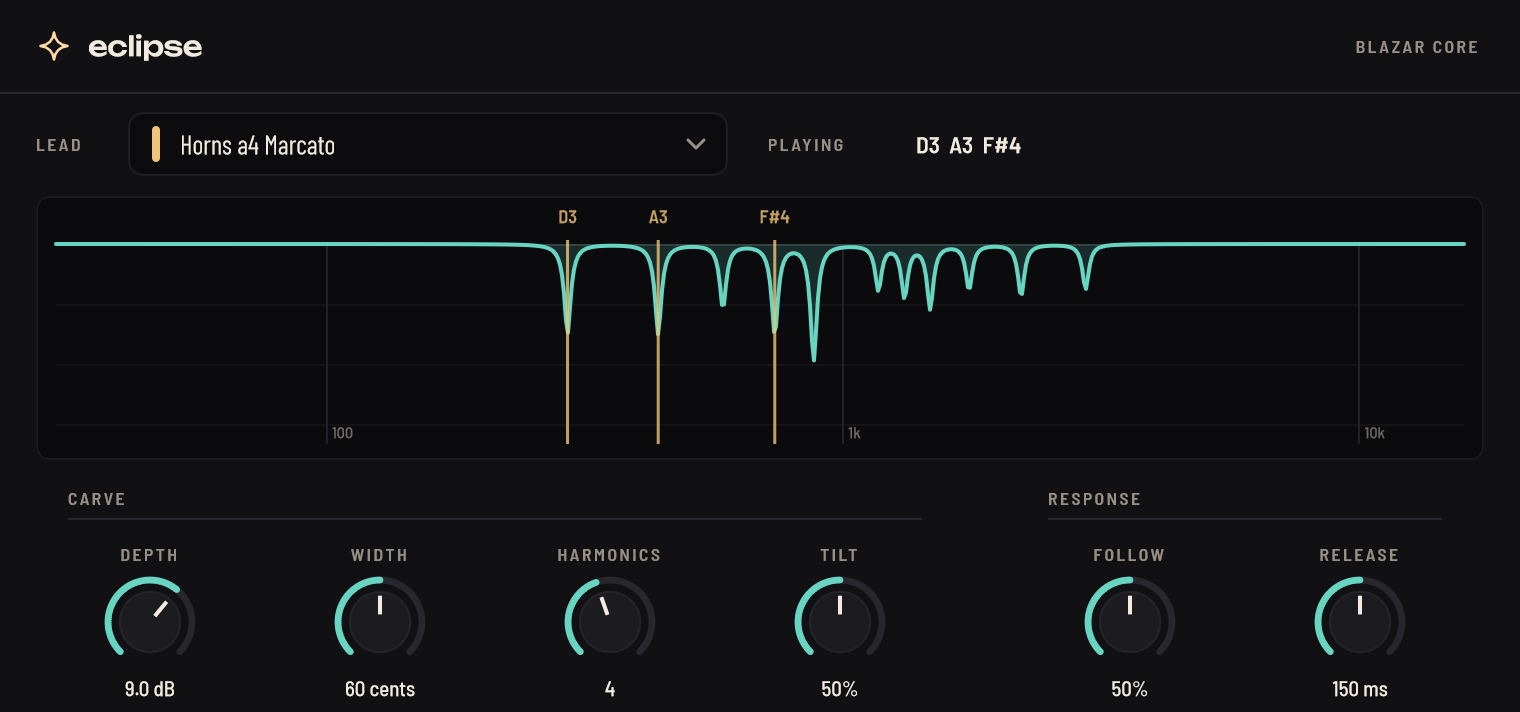Click the 50% follow value
Screen dimensions: 1520x712
click(1130, 689)
